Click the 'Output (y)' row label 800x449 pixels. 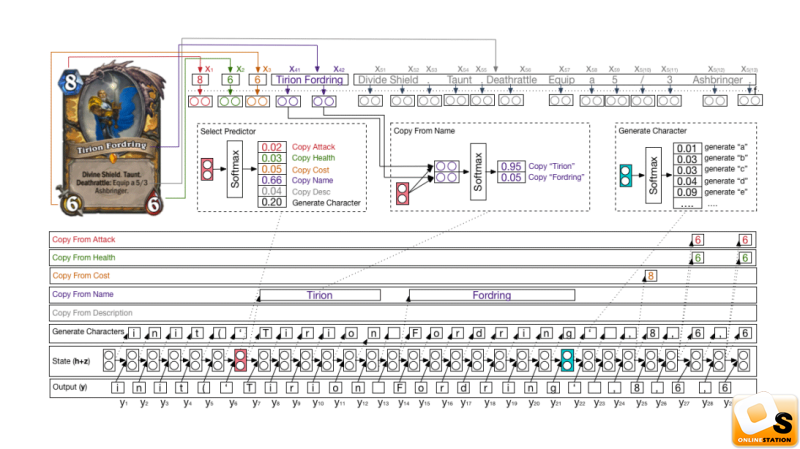click(x=69, y=387)
